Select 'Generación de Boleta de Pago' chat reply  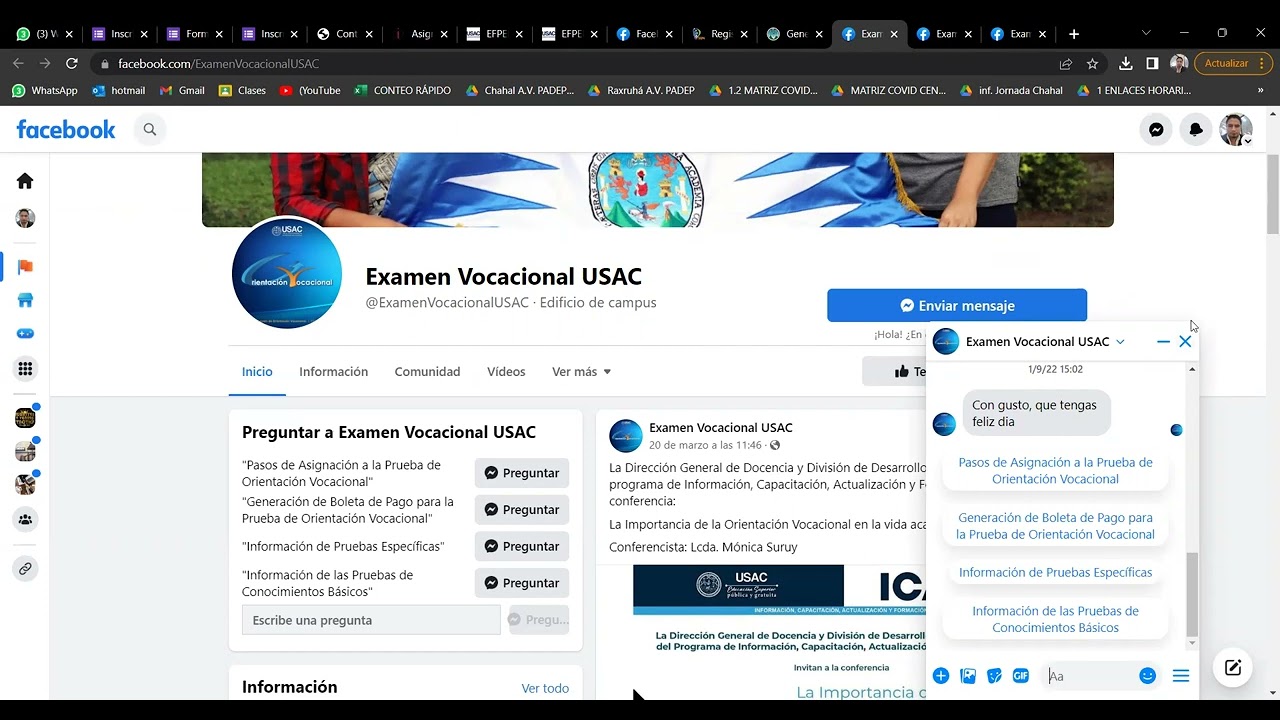(x=1055, y=526)
